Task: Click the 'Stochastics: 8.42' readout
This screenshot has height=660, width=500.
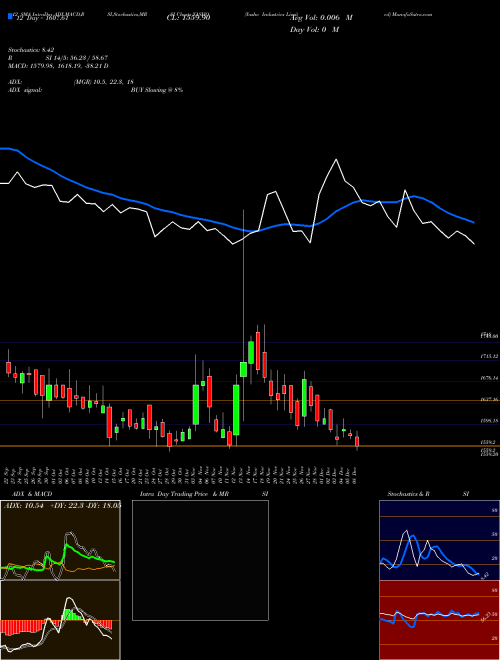Action: coord(31,50)
